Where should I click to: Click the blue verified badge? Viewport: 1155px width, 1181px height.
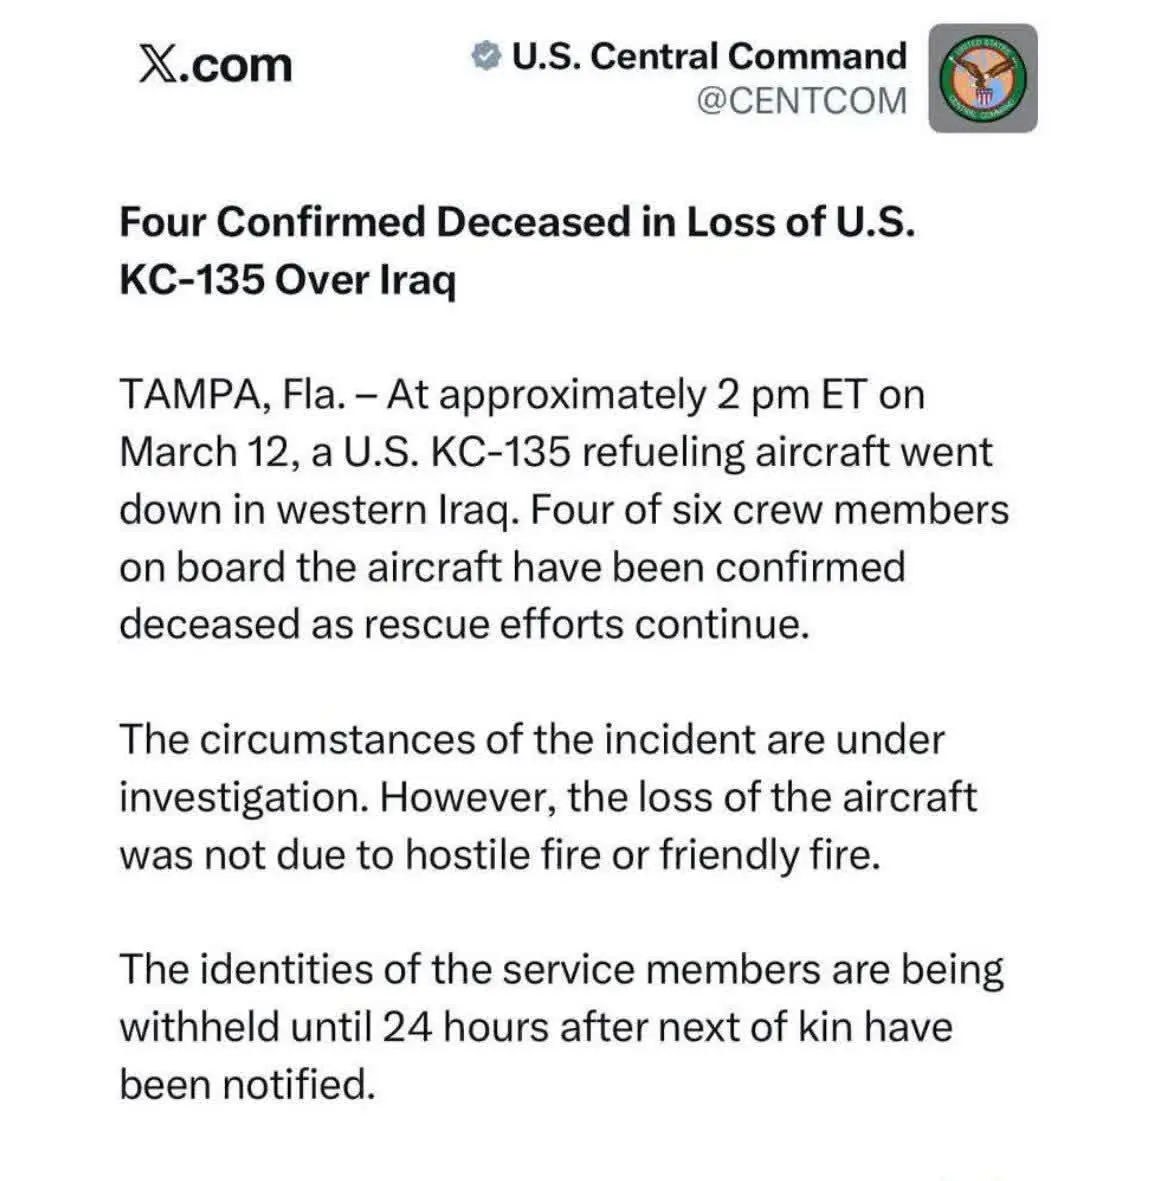[x=485, y=57]
